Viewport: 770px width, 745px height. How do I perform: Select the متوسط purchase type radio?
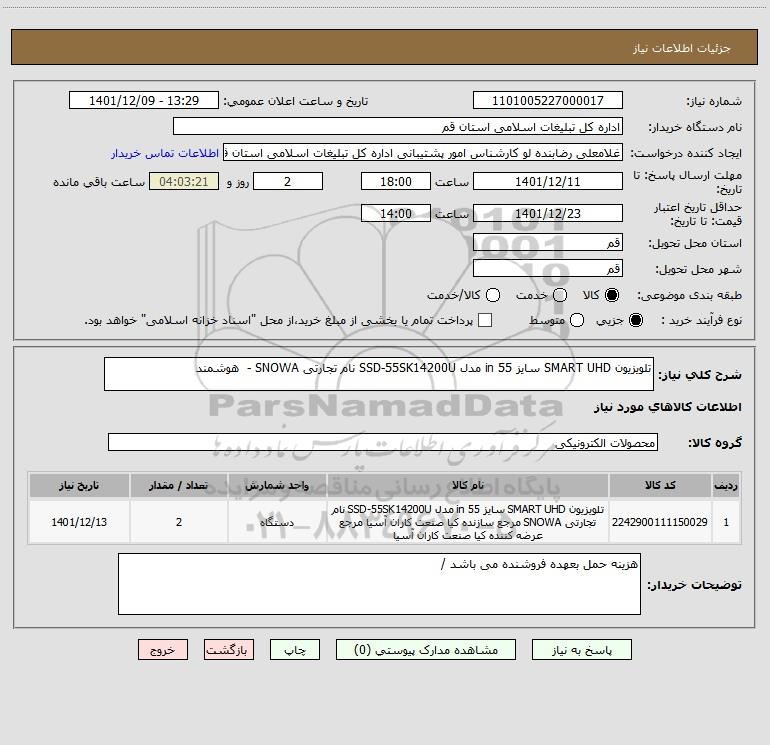[x=577, y=321]
